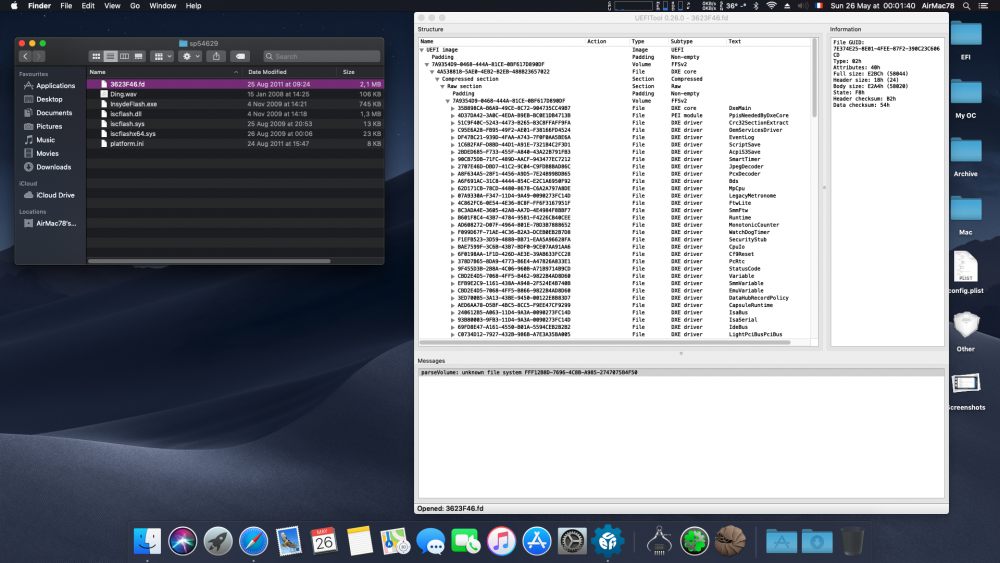This screenshot has width=1000, height=563.
Task: Open the View menu
Action: [112, 6]
